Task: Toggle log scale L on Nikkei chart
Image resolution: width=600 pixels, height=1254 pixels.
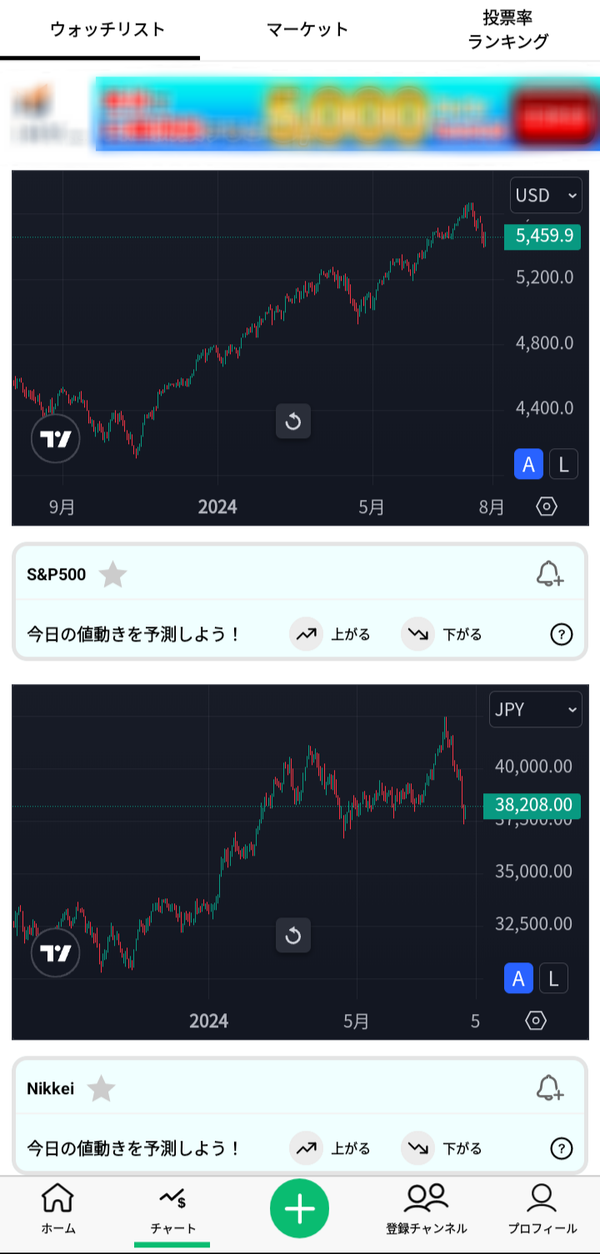Action: 553,978
